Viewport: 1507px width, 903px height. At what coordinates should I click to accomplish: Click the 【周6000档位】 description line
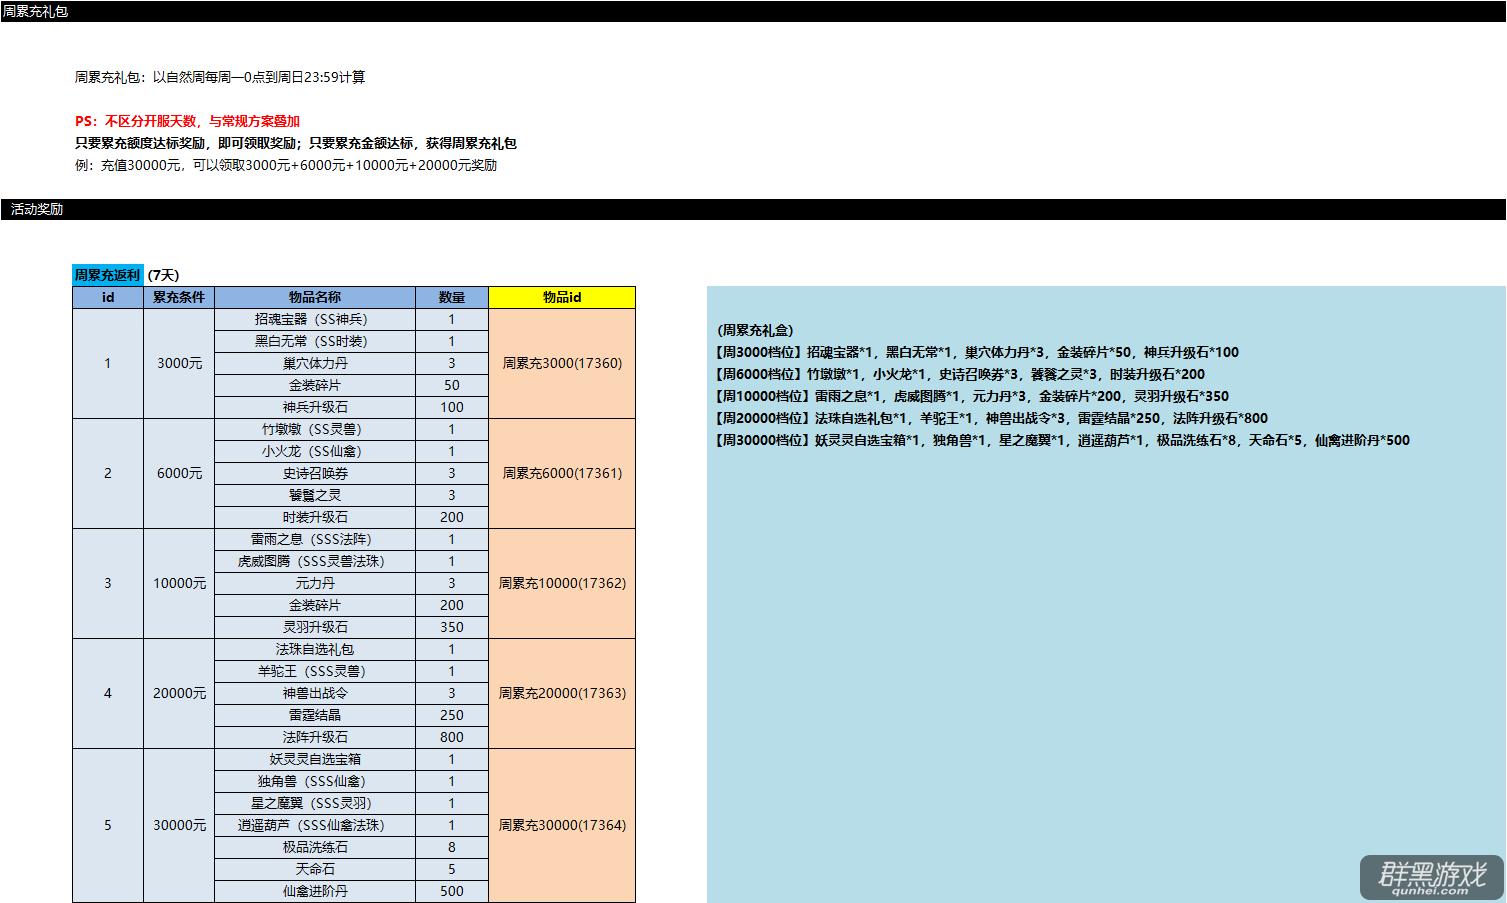[x=960, y=374]
